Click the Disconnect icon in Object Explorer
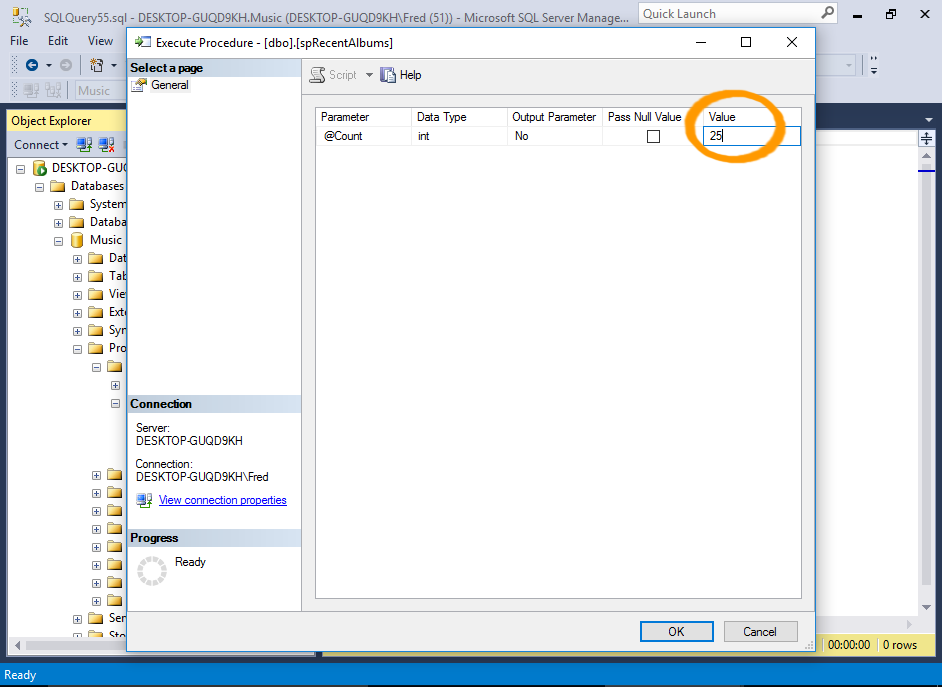Screen dimensions: 942x687 106,145
